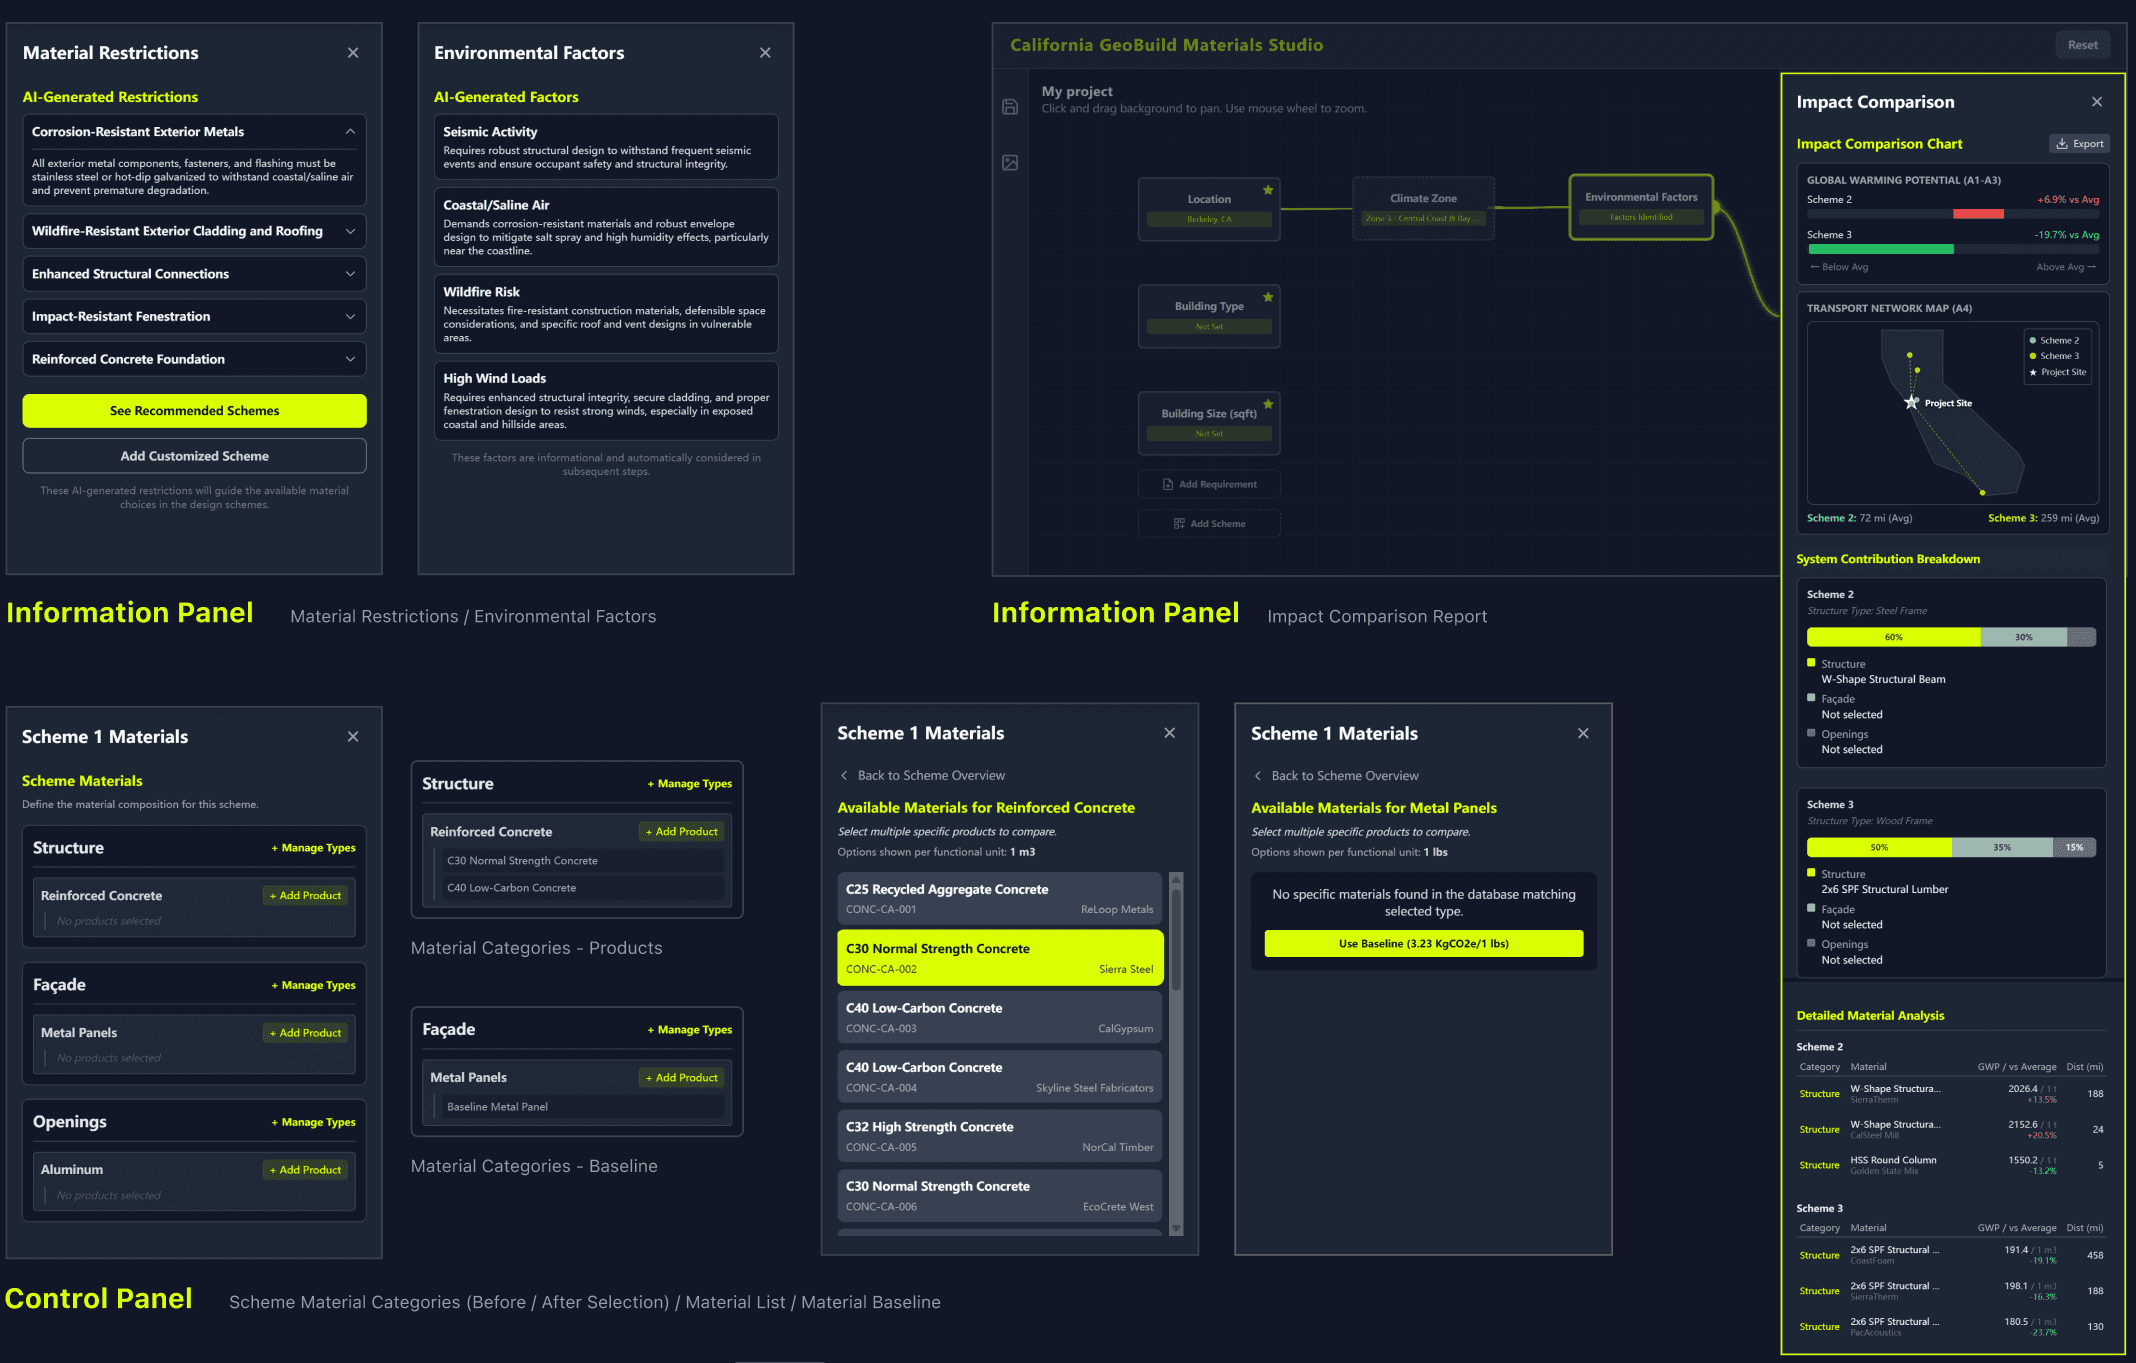Deselect the highlighted C30 Normal Strength Concrete CONC-CA-002

999,958
